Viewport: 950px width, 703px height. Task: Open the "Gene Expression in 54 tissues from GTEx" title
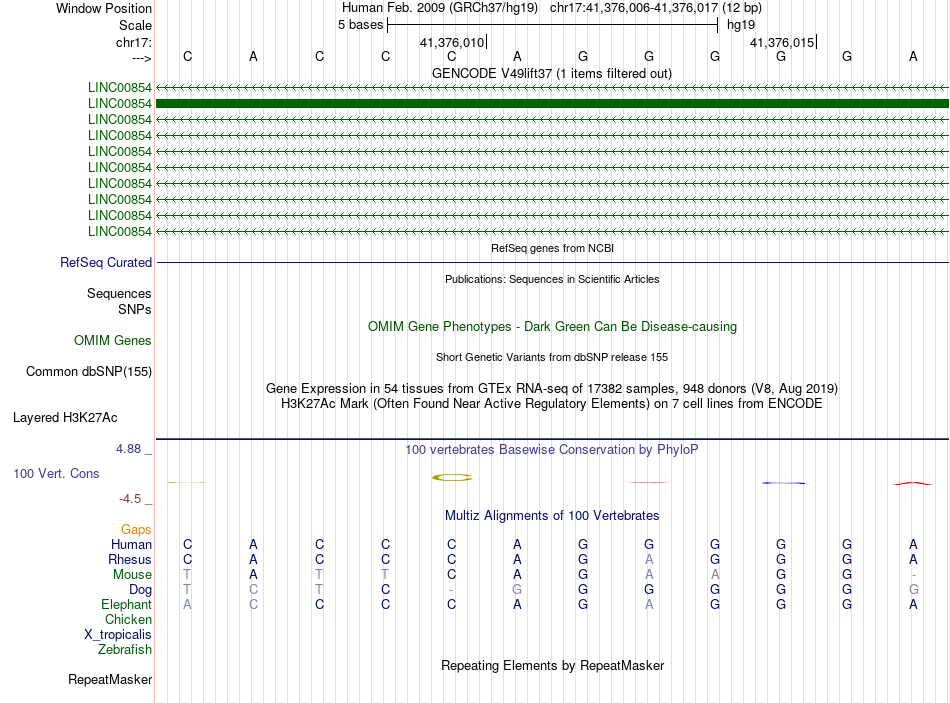552,388
